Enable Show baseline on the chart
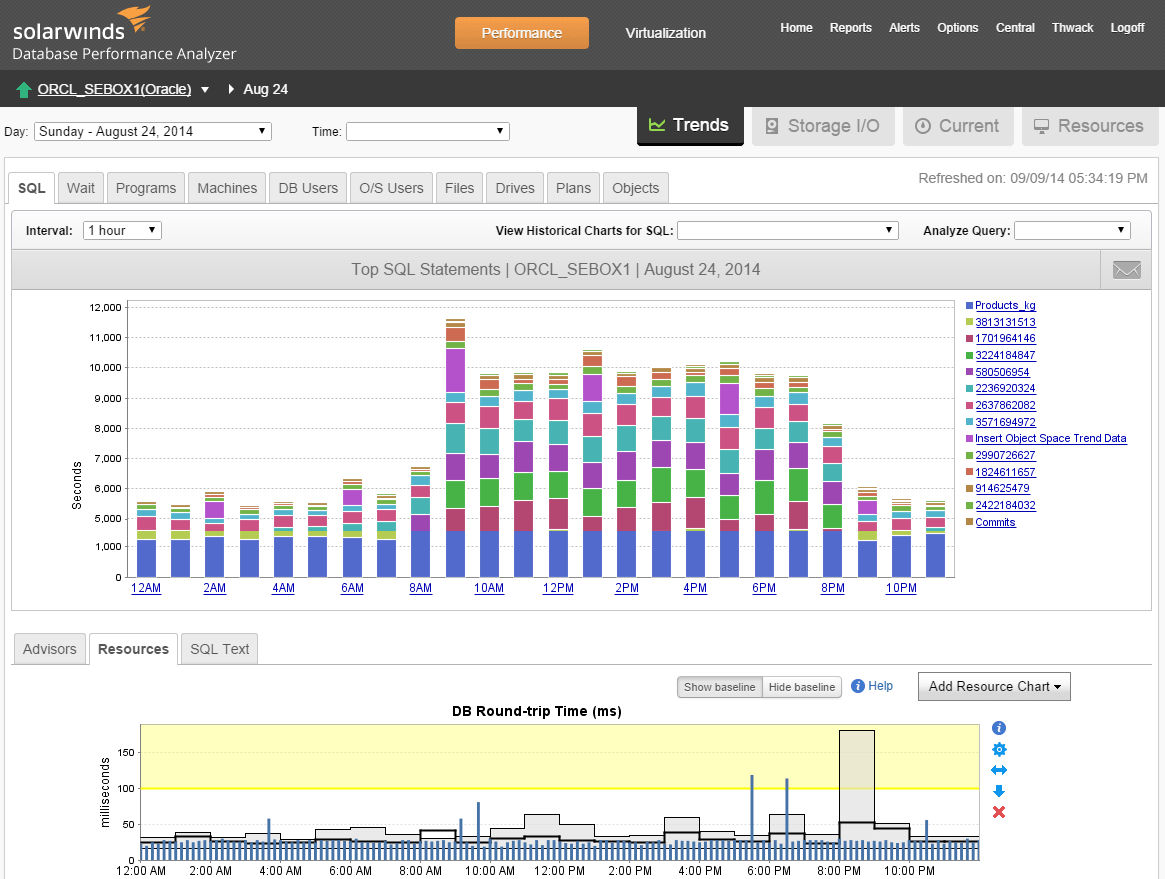This screenshot has height=879, width=1165. [719, 687]
